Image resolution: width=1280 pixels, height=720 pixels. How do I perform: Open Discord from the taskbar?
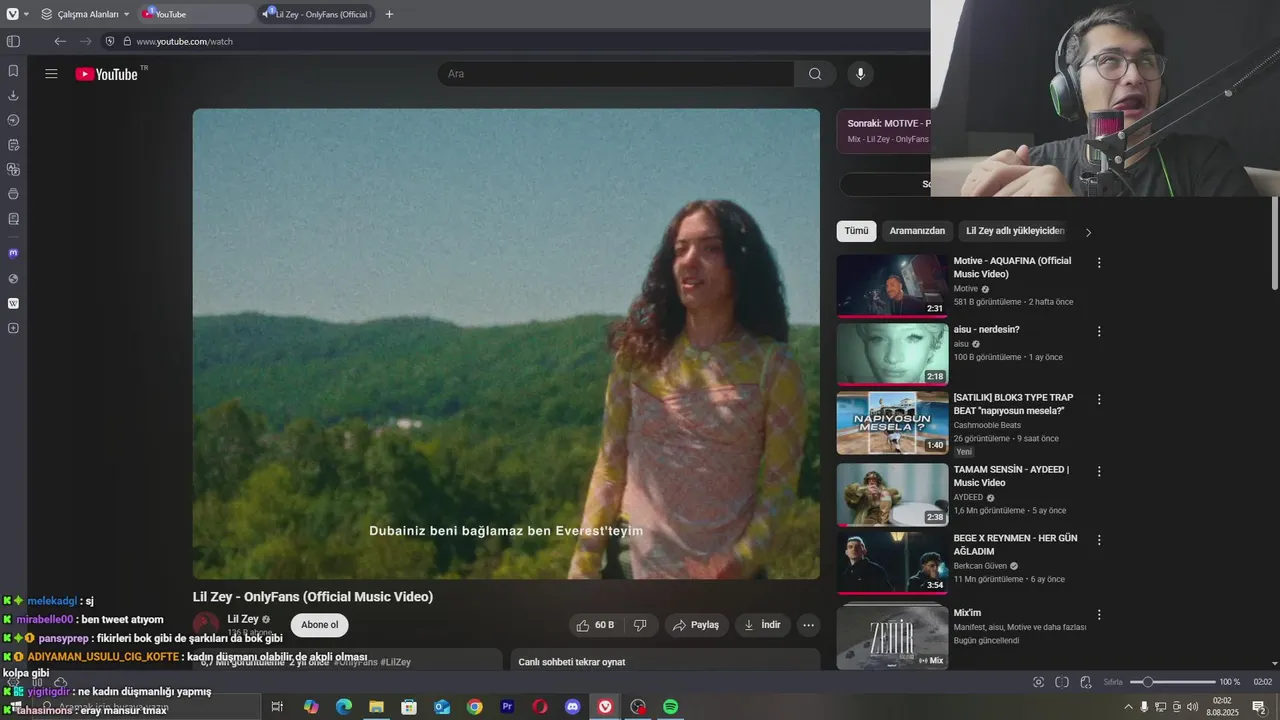pyautogui.click(x=572, y=707)
